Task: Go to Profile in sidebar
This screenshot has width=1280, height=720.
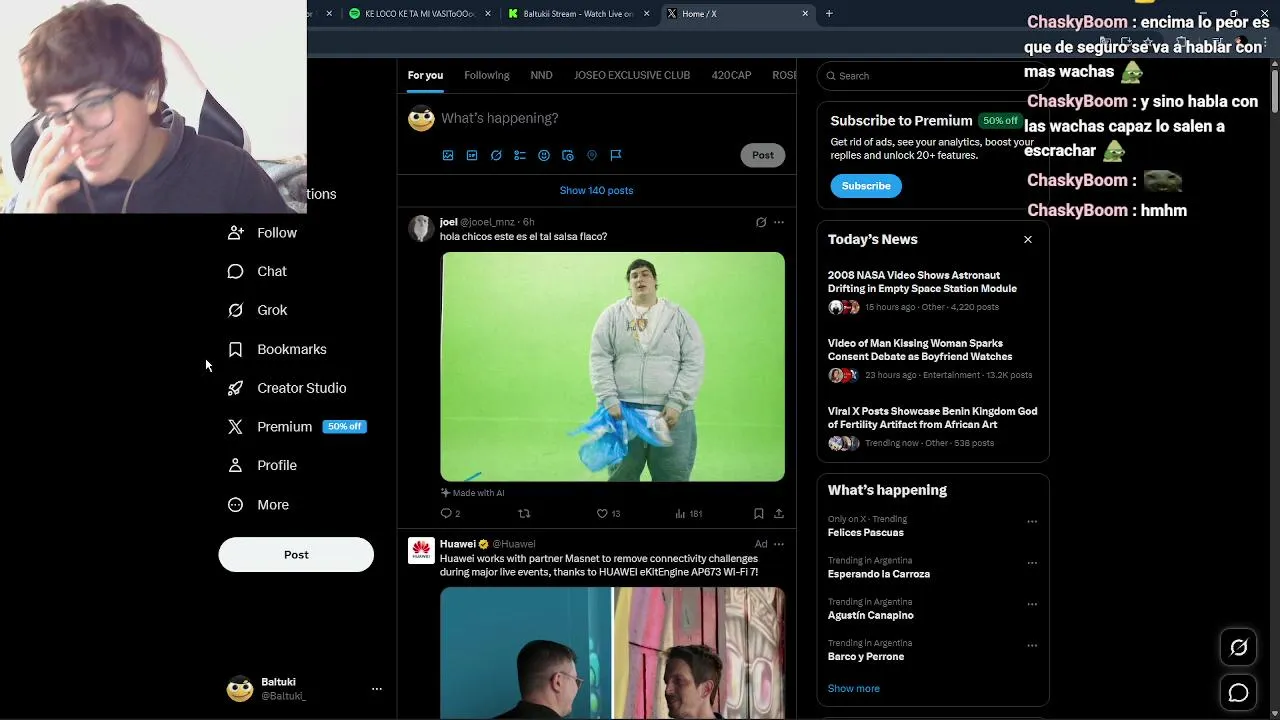Action: pos(262,465)
